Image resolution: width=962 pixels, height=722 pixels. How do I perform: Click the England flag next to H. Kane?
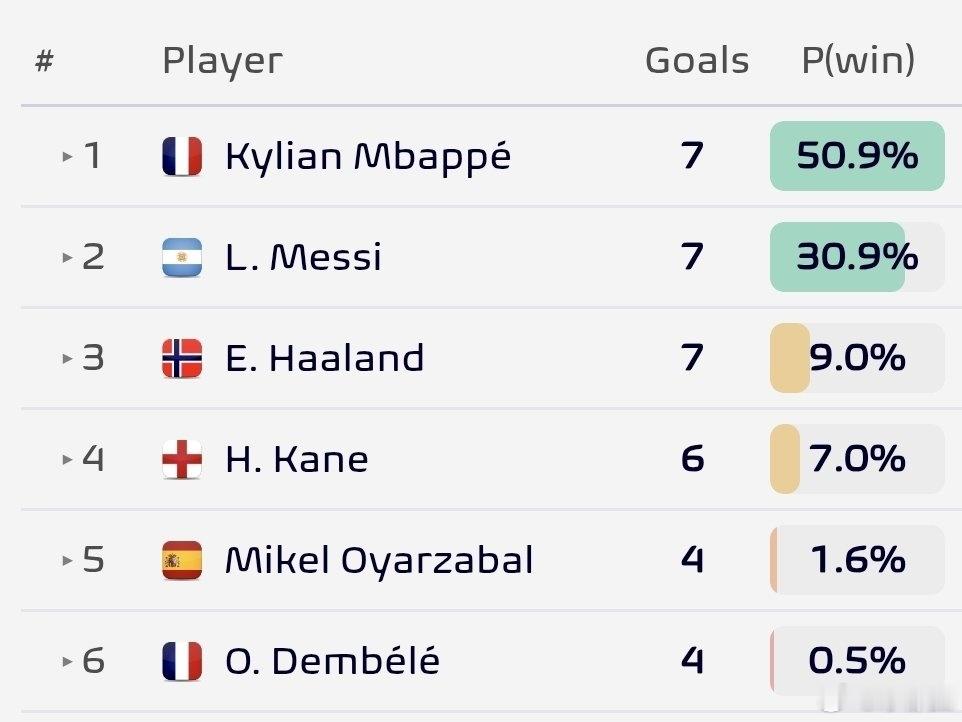pyautogui.click(x=182, y=459)
